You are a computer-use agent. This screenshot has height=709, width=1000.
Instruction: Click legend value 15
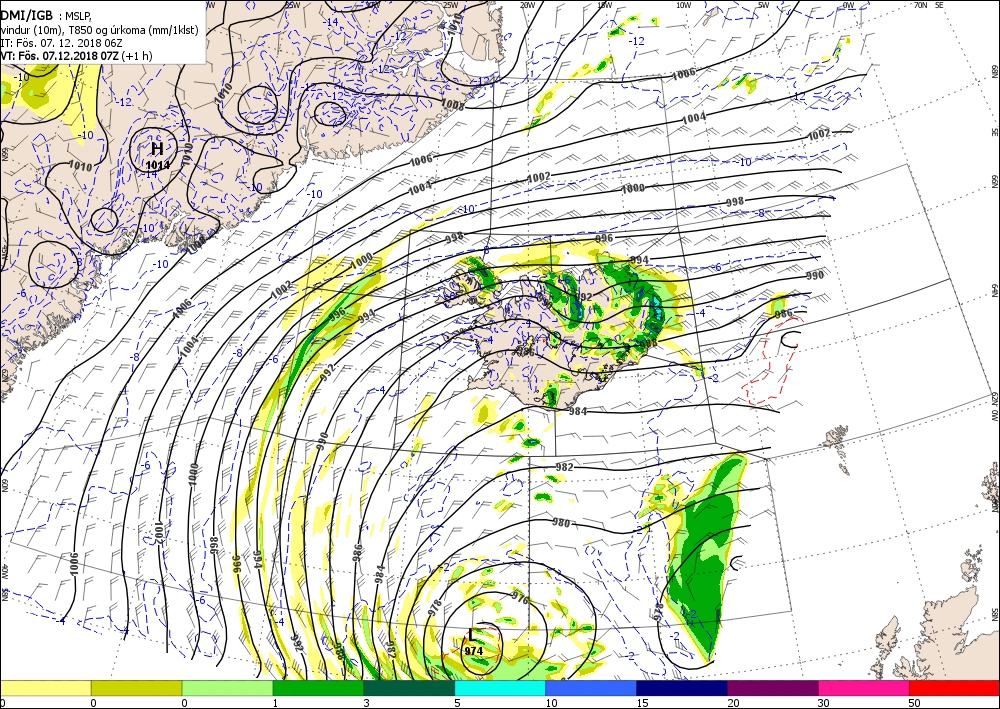642,703
